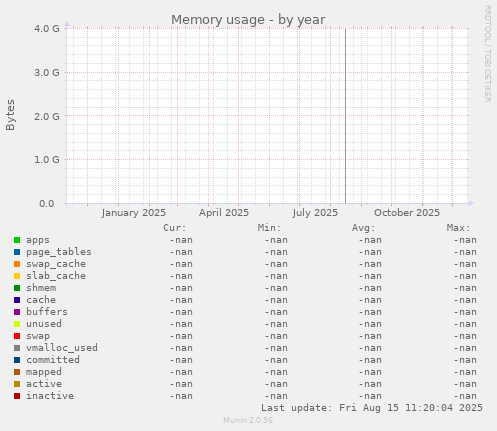The height and width of the screenshot is (431, 497).
Task: Click the 'vmalloc_used' legend label
Action: pos(62,348)
